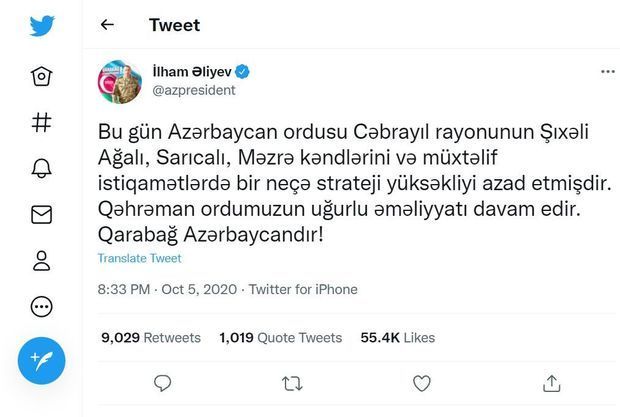Retweet using the arrows icon
Screen dimensions: 620x417
pyautogui.click(x=292, y=383)
